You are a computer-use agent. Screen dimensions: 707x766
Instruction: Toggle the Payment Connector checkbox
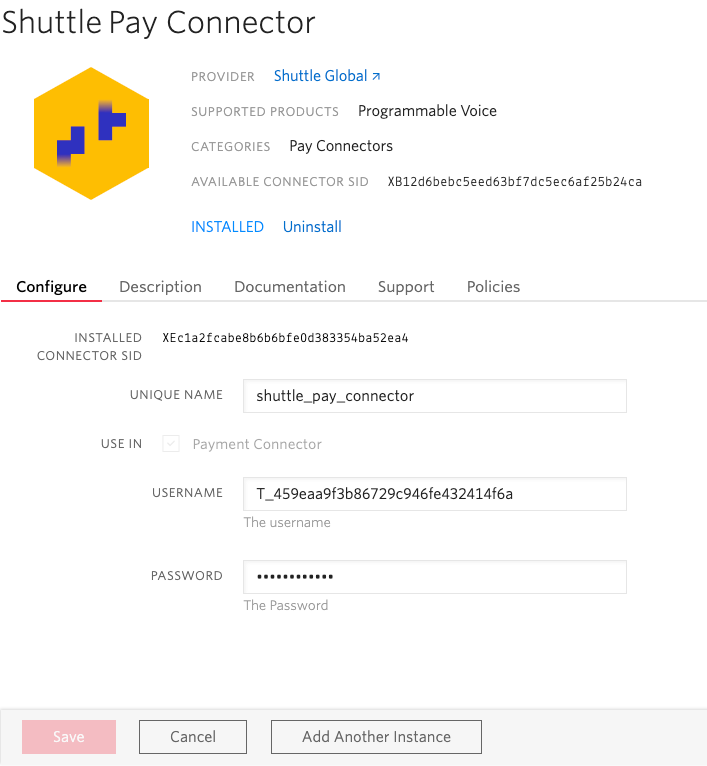pyautogui.click(x=171, y=444)
